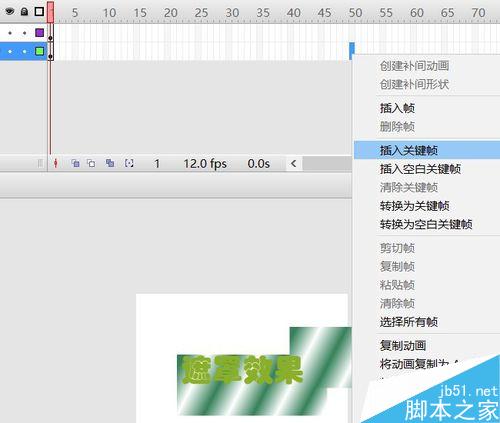Select keyframe 1 on the green layer
This screenshot has height=423, width=500.
pyautogui.click(x=50, y=51)
